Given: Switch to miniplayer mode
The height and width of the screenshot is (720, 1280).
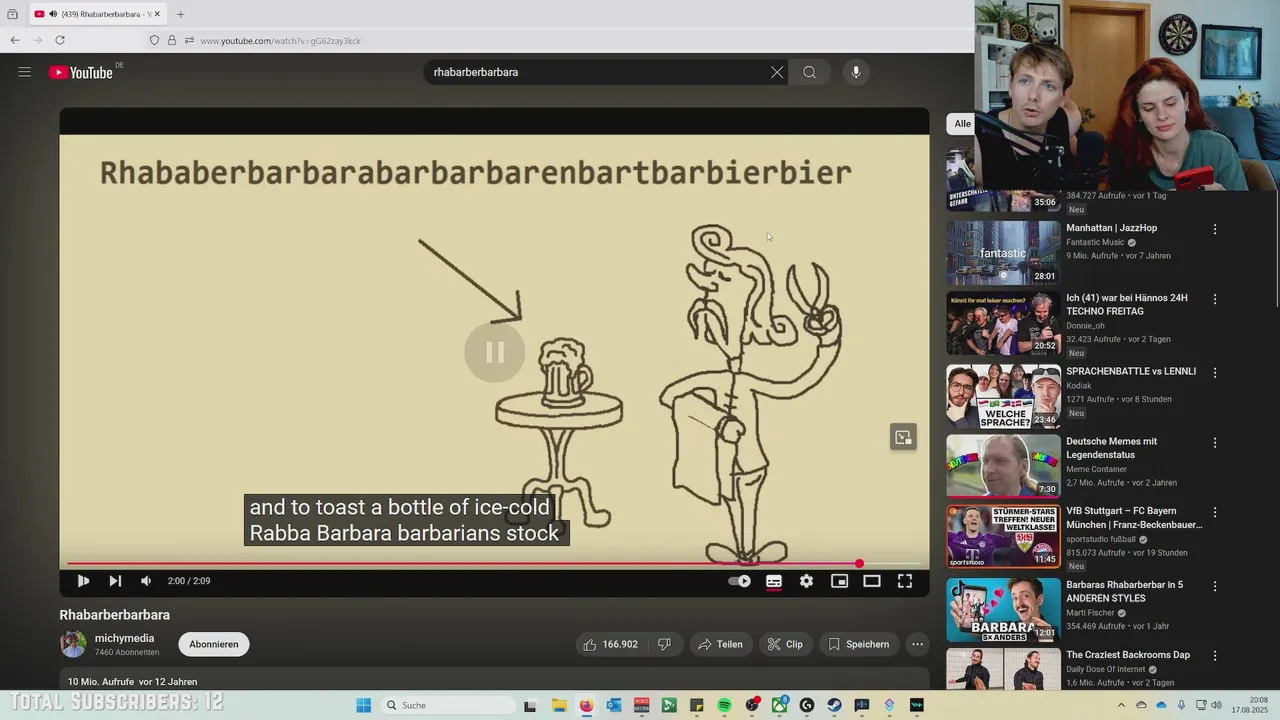Looking at the screenshot, I should coord(840,581).
